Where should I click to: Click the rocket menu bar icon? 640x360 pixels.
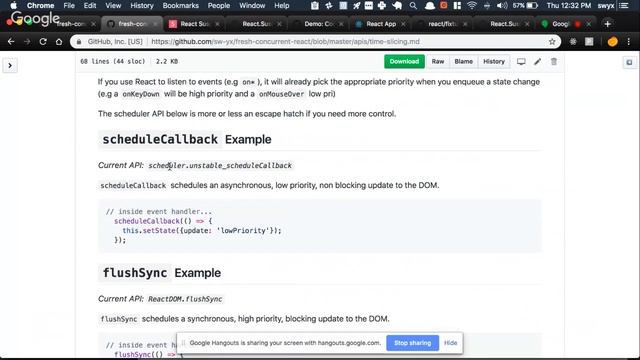pos(357,6)
